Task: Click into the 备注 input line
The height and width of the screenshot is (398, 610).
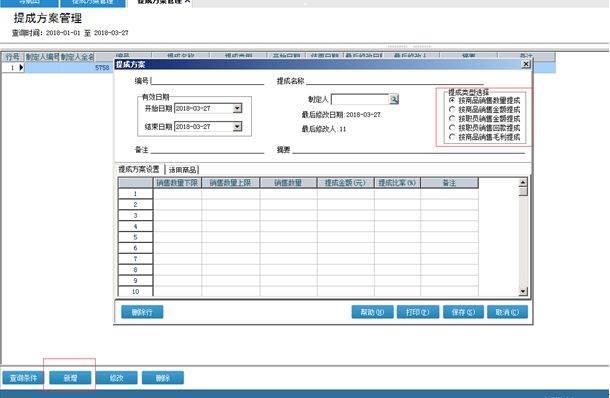Action: 207,149
